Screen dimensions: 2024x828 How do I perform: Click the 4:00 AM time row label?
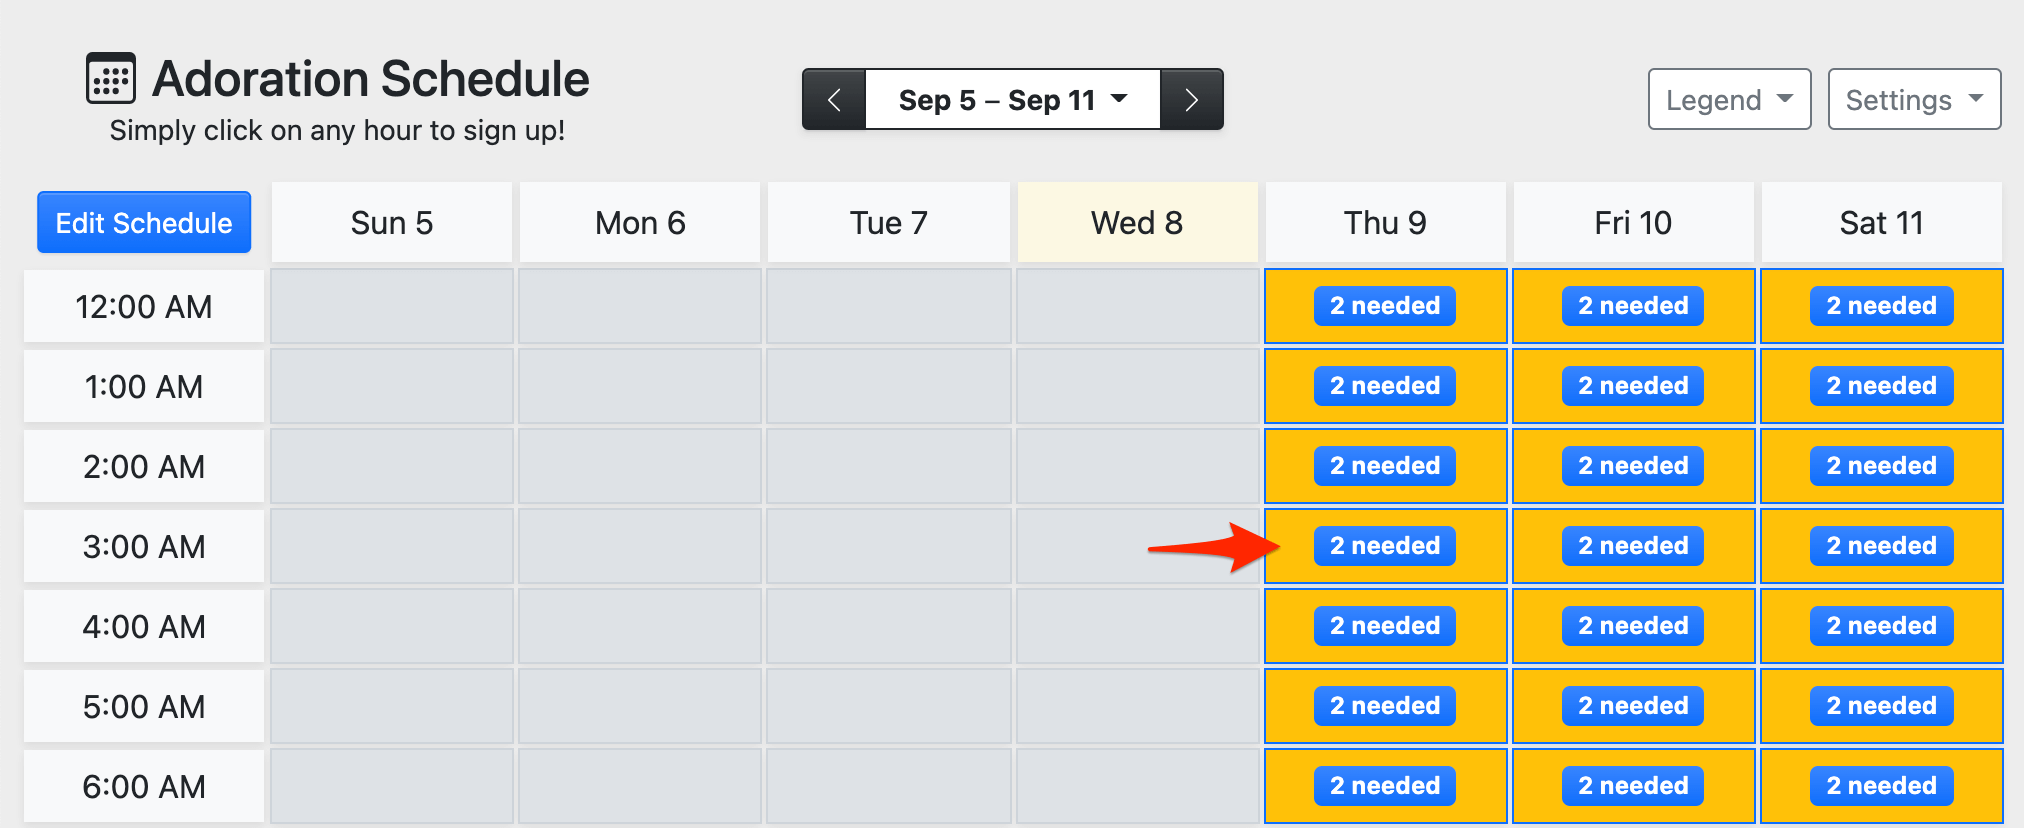(144, 627)
